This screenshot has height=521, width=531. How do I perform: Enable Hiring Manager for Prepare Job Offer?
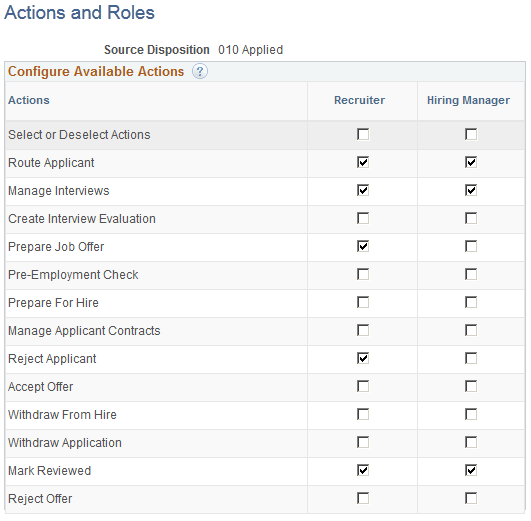coord(471,246)
